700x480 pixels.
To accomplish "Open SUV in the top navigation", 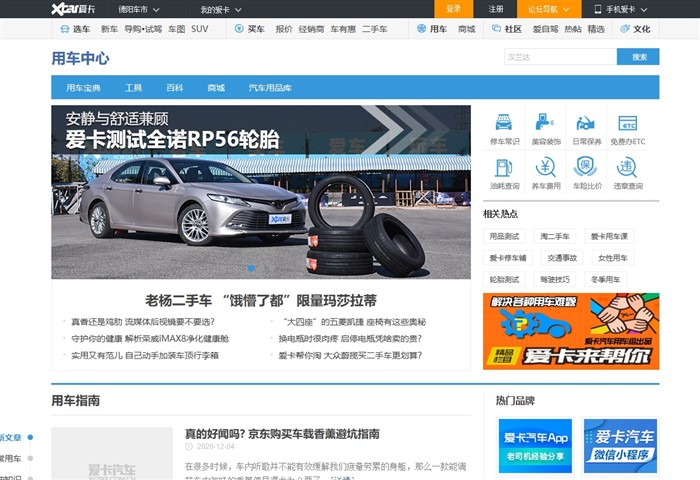I will (200, 29).
